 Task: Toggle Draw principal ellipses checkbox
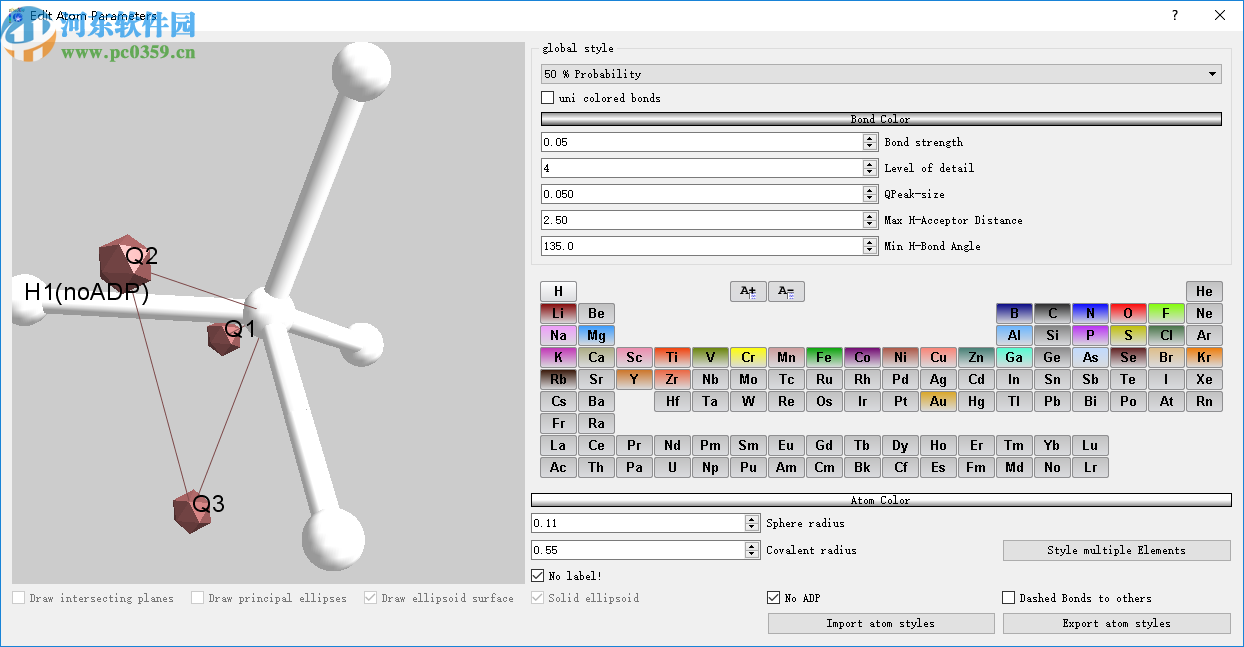click(x=198, y=598)
